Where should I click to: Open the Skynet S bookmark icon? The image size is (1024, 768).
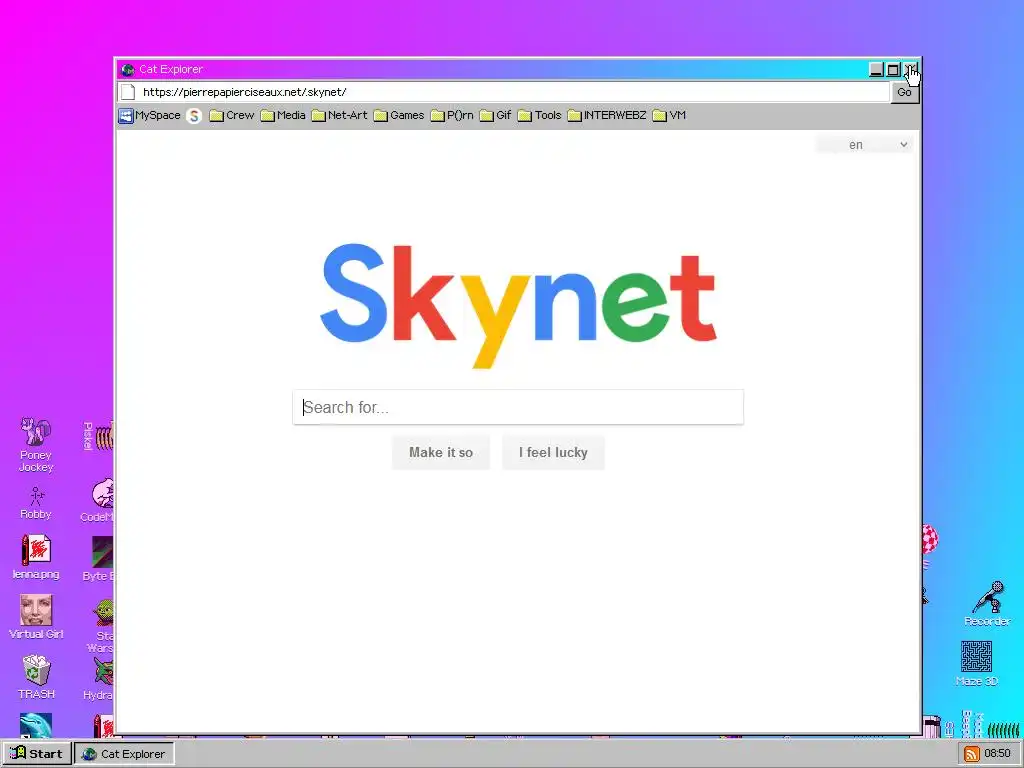click(x=194, y=116)
